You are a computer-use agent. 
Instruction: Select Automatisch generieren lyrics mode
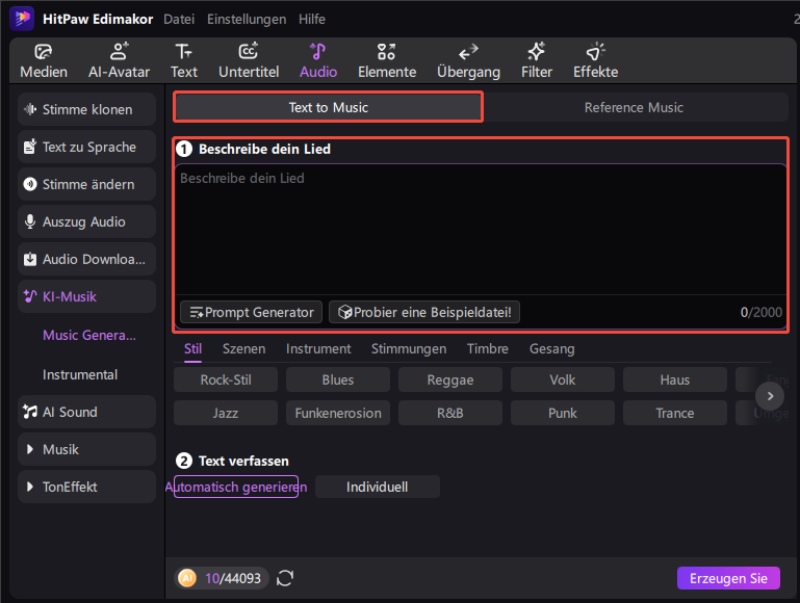[x=236, y=487]
